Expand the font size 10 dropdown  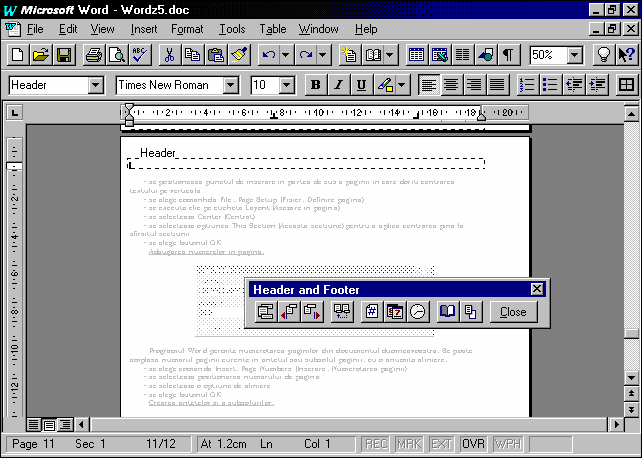tap(287, 85)
